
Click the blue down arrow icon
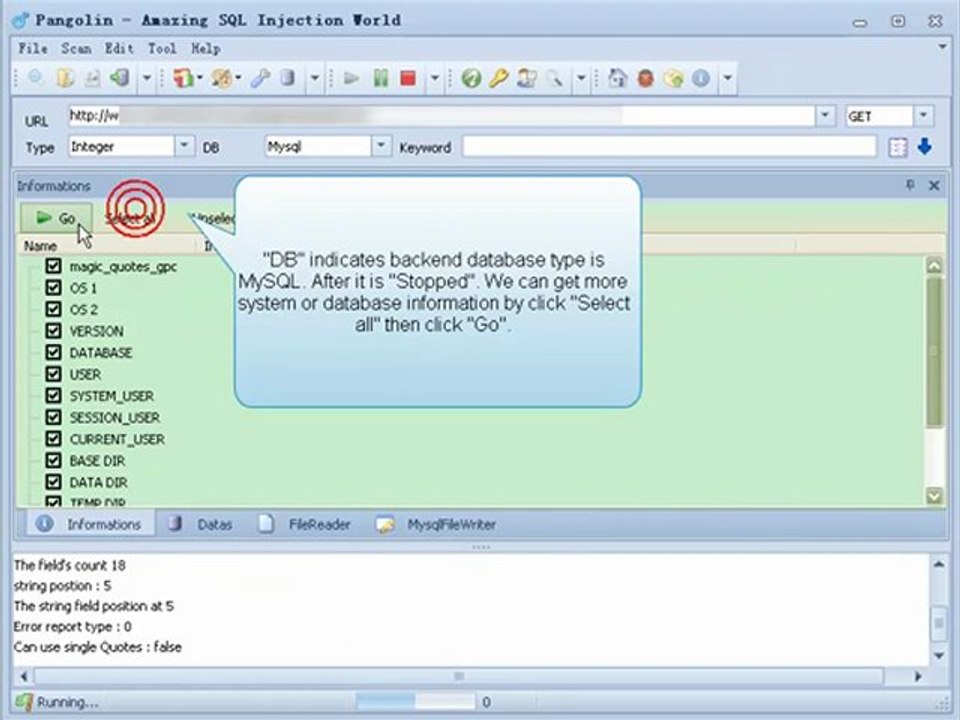(x=924, y=146)
